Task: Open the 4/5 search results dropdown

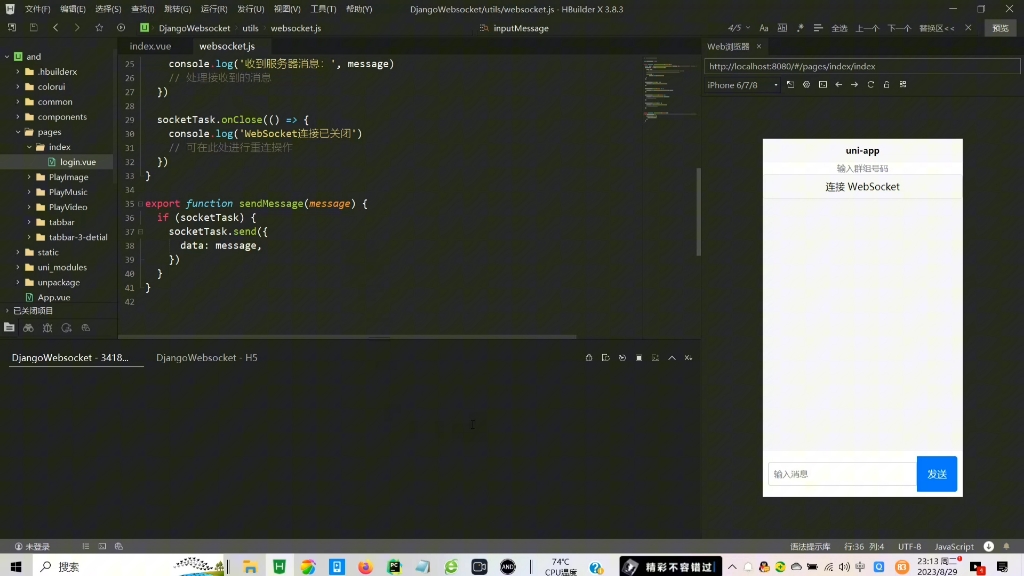Action: tap(739, 28)
